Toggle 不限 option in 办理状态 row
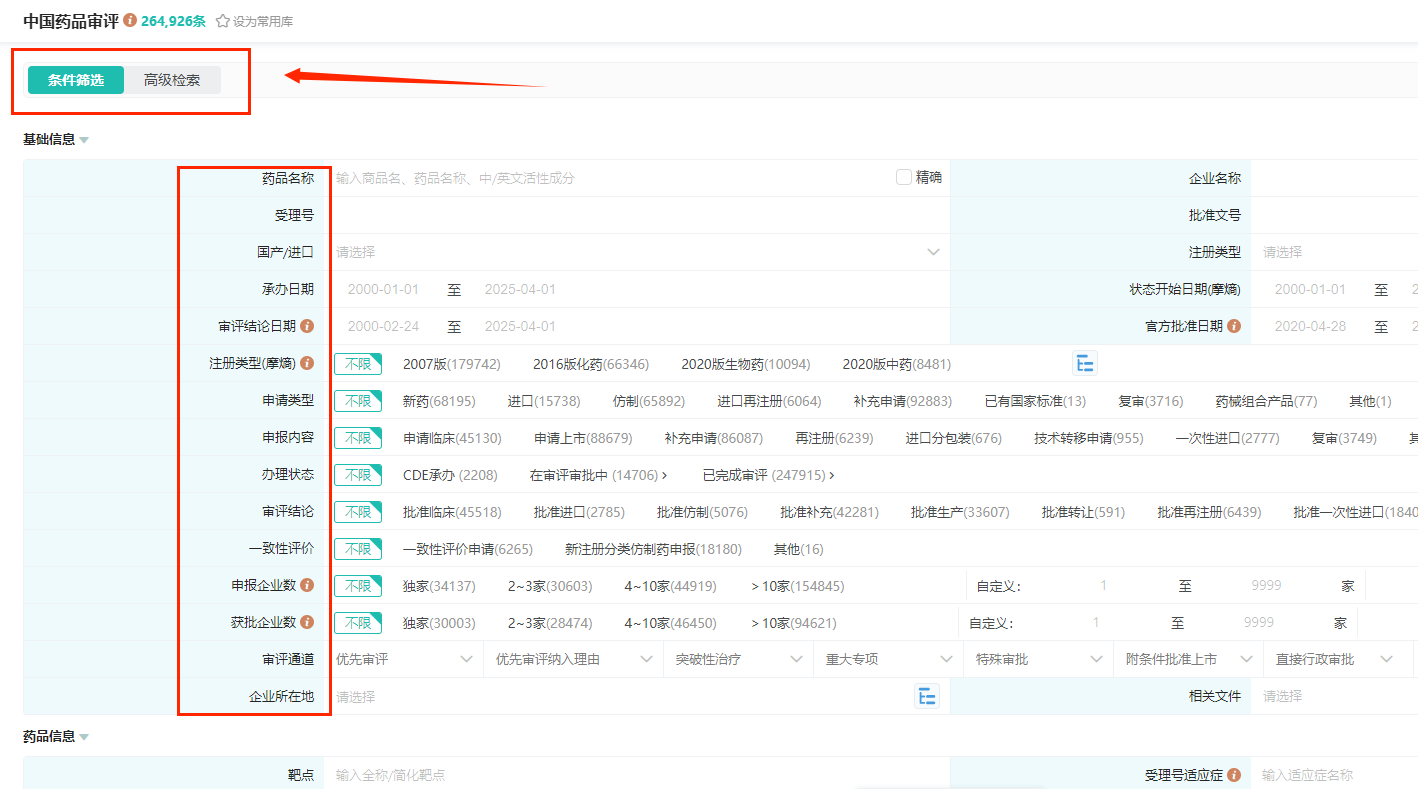This screenshot has width=1418, height=789. click(x=358, y=475)
